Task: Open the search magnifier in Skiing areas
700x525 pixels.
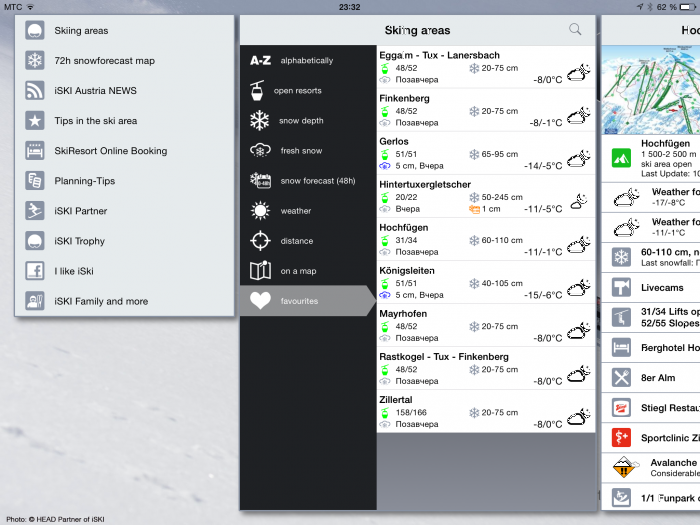Action: (x=575, y=29)
